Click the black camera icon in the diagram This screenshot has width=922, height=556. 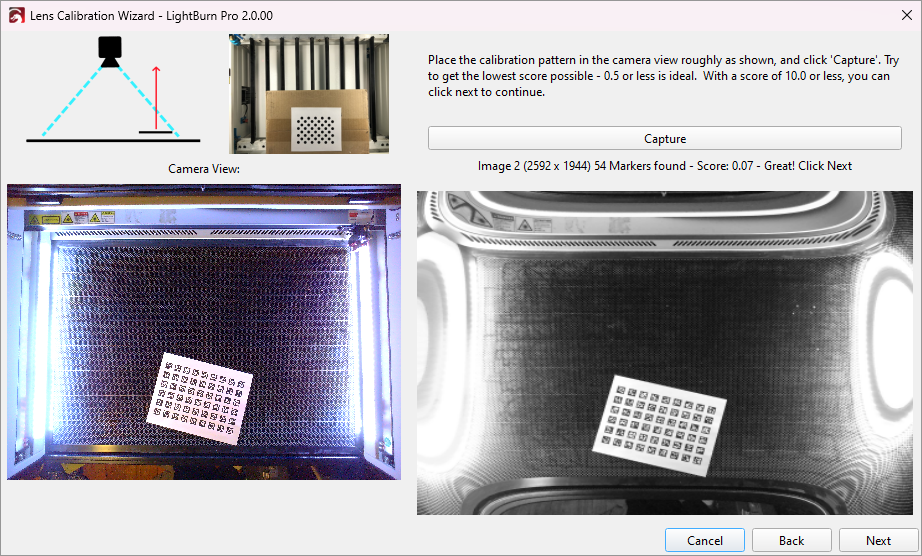(x=109, y=50)
